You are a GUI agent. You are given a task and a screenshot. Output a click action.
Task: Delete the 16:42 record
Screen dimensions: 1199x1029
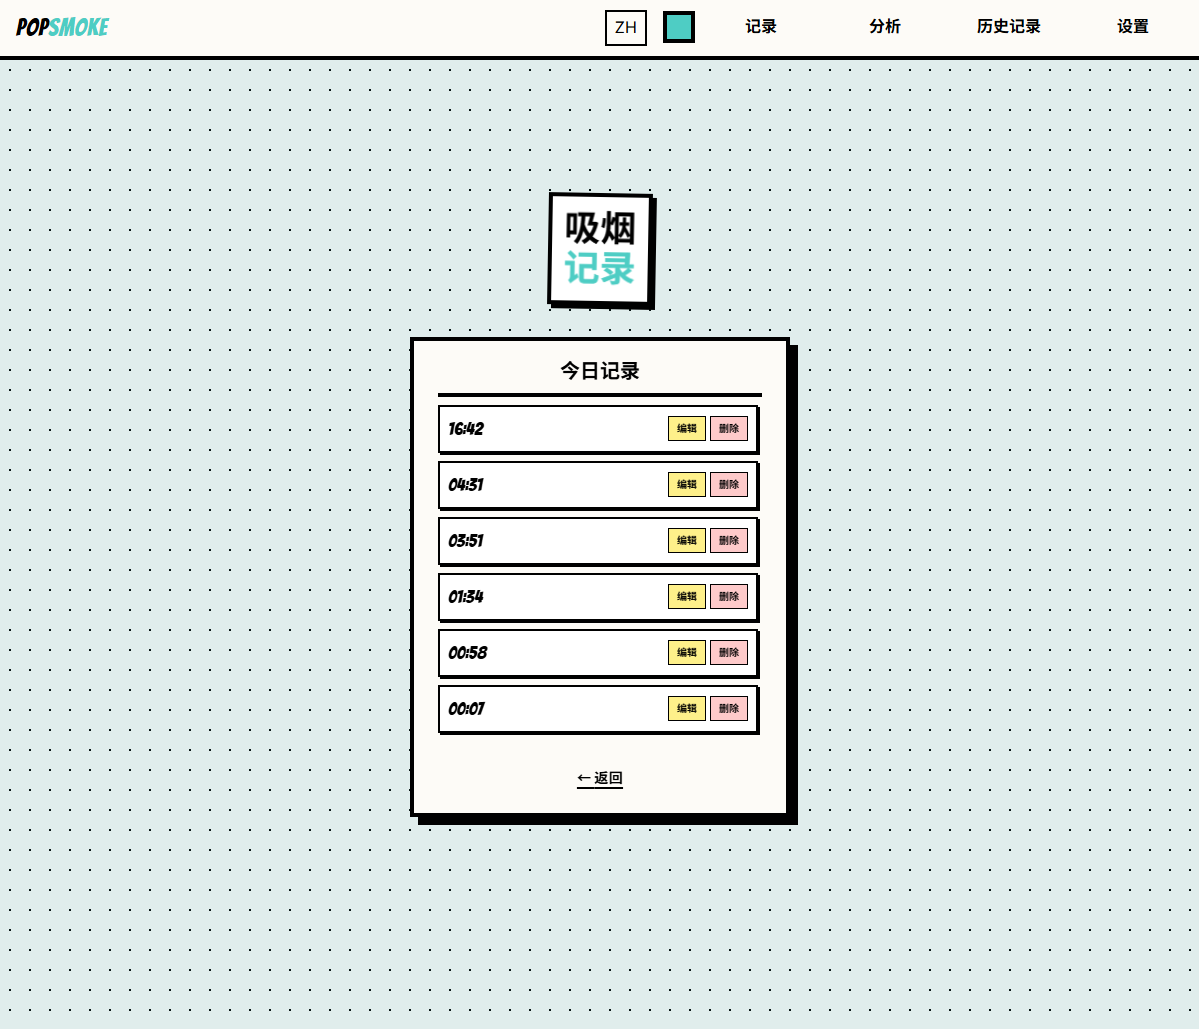(729, 429)
